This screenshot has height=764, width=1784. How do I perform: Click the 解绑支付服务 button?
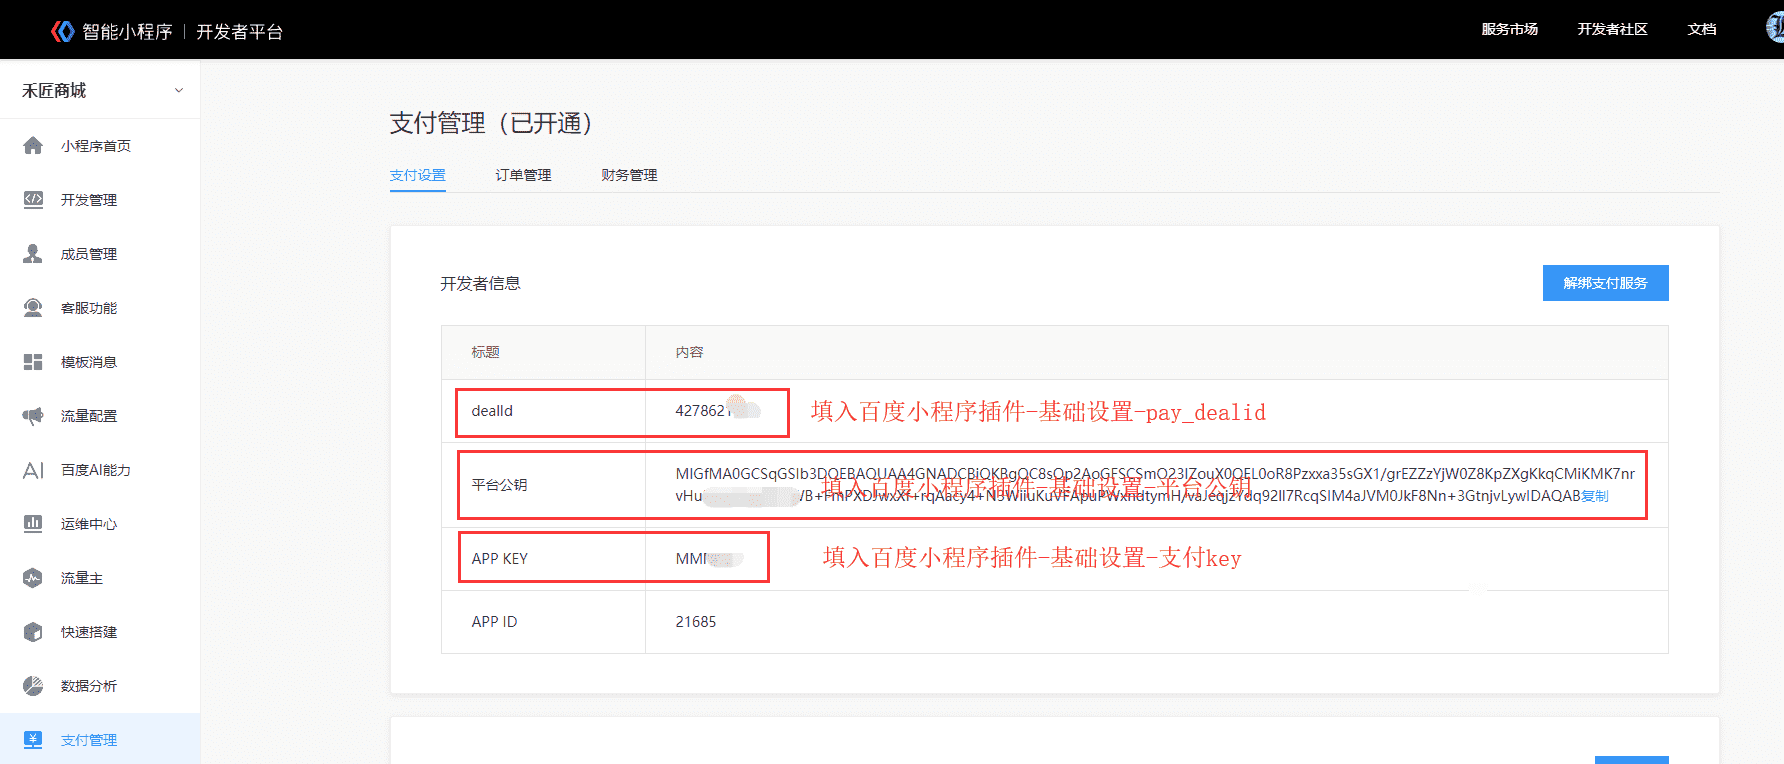pos(1605,283)
